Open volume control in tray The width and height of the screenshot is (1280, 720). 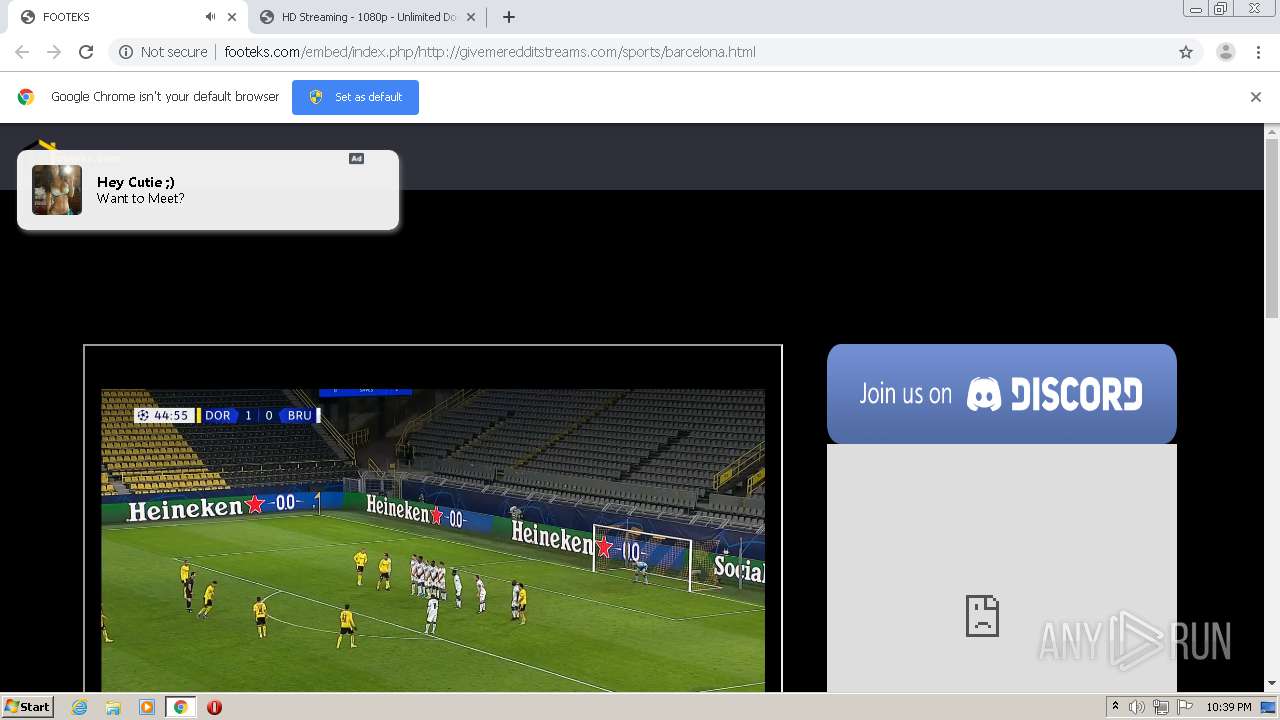point(1137,707)
